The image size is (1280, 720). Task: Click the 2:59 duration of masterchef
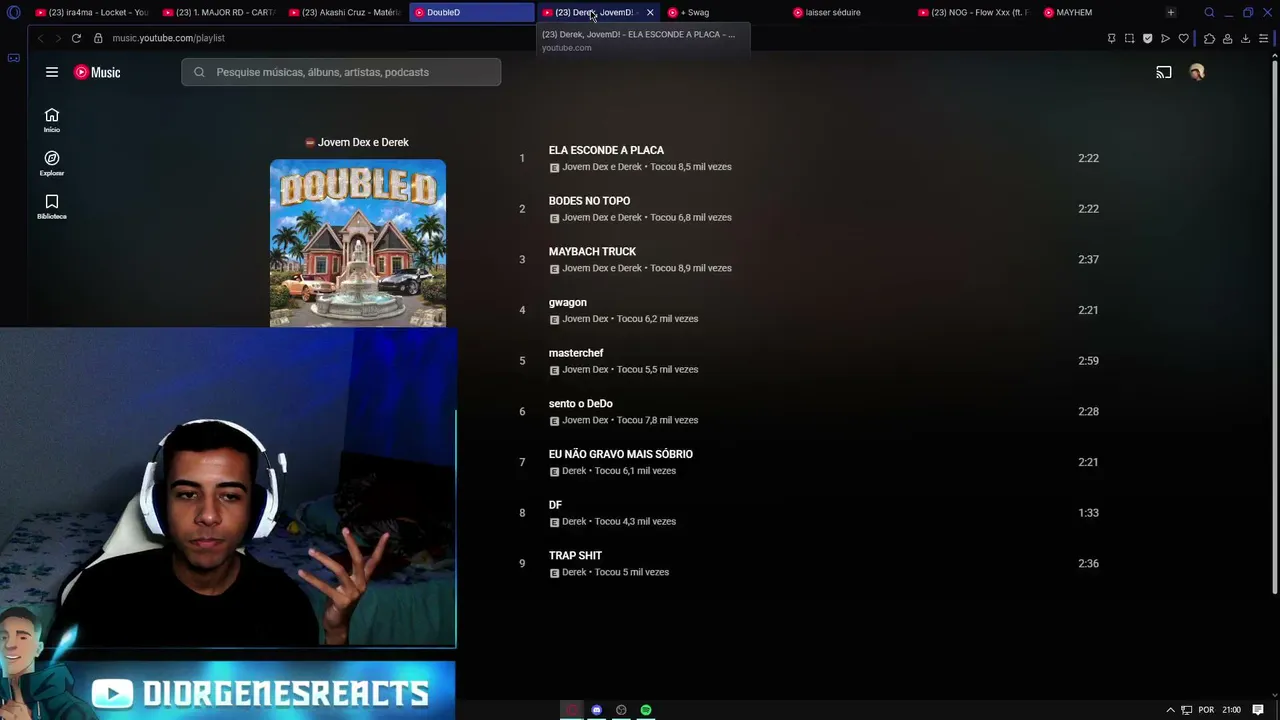tap(1088, 361)
